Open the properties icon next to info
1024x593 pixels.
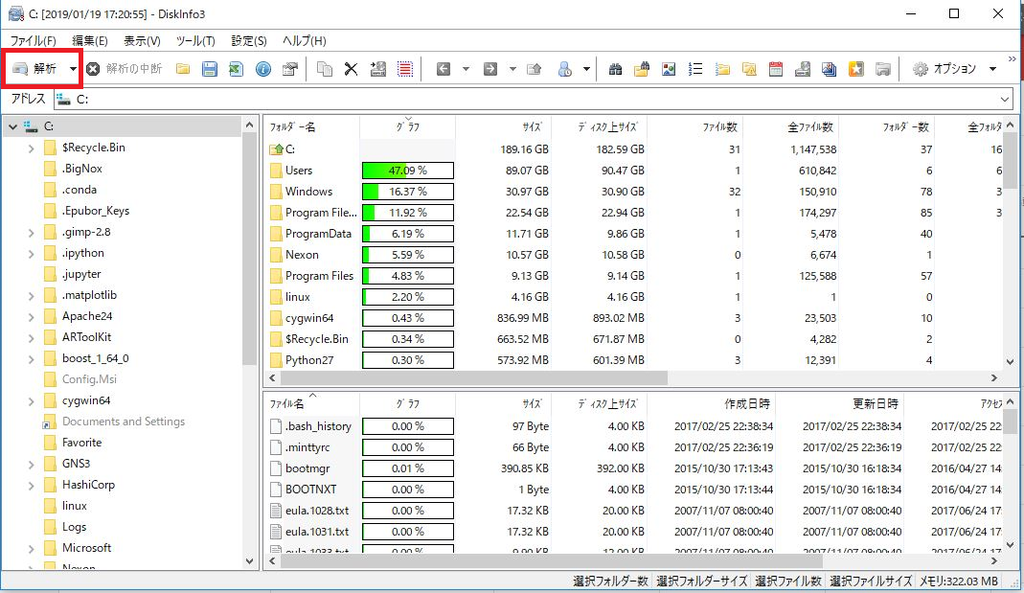pyautogui.click(x=290, y=69)
